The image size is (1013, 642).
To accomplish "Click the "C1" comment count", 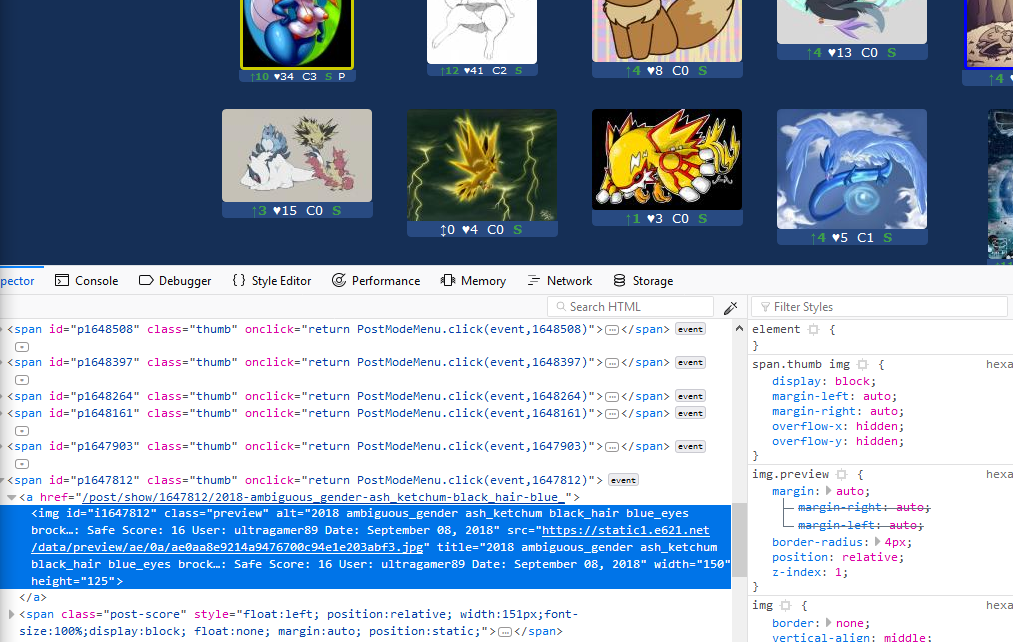I will 865,238.
